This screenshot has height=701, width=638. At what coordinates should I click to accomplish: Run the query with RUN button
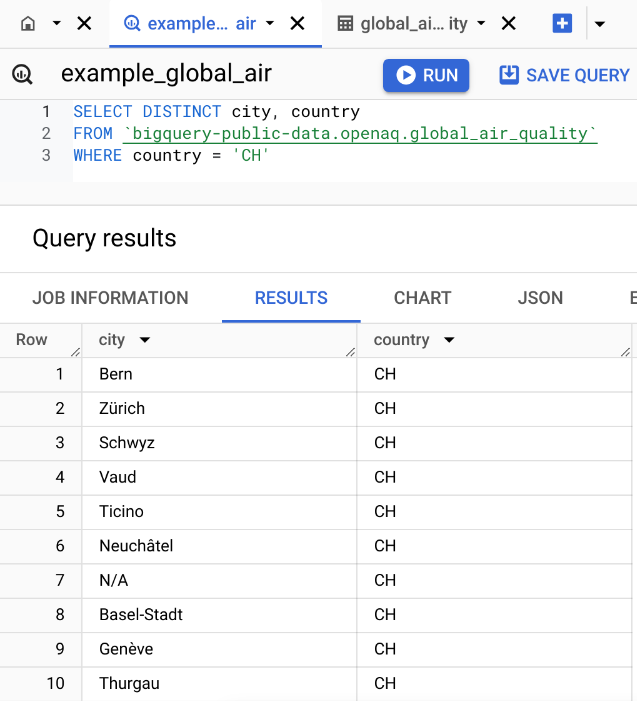tap(426, 75)
